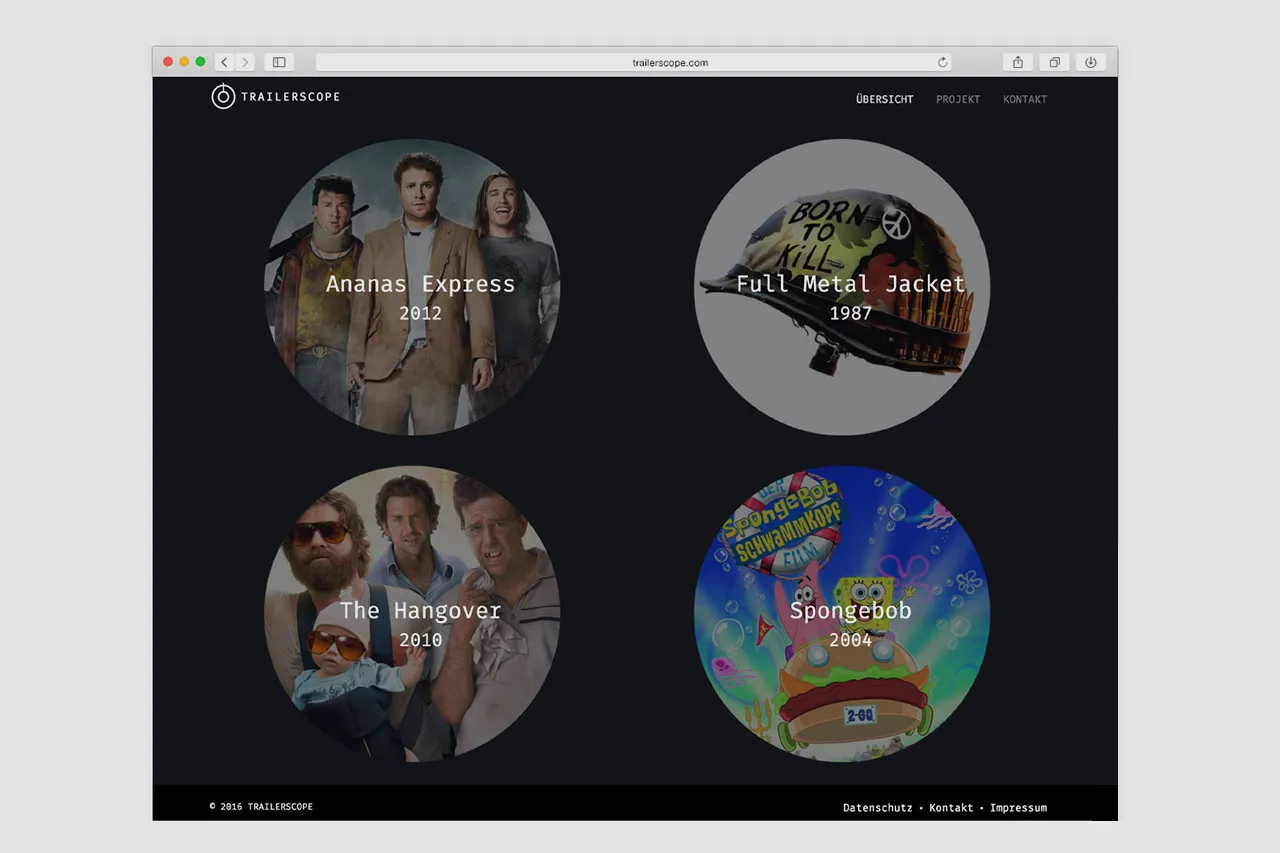Click the © 2016 TRAILERSCOPE footer text
The image size is (1280, 853).
click(261, 806)
